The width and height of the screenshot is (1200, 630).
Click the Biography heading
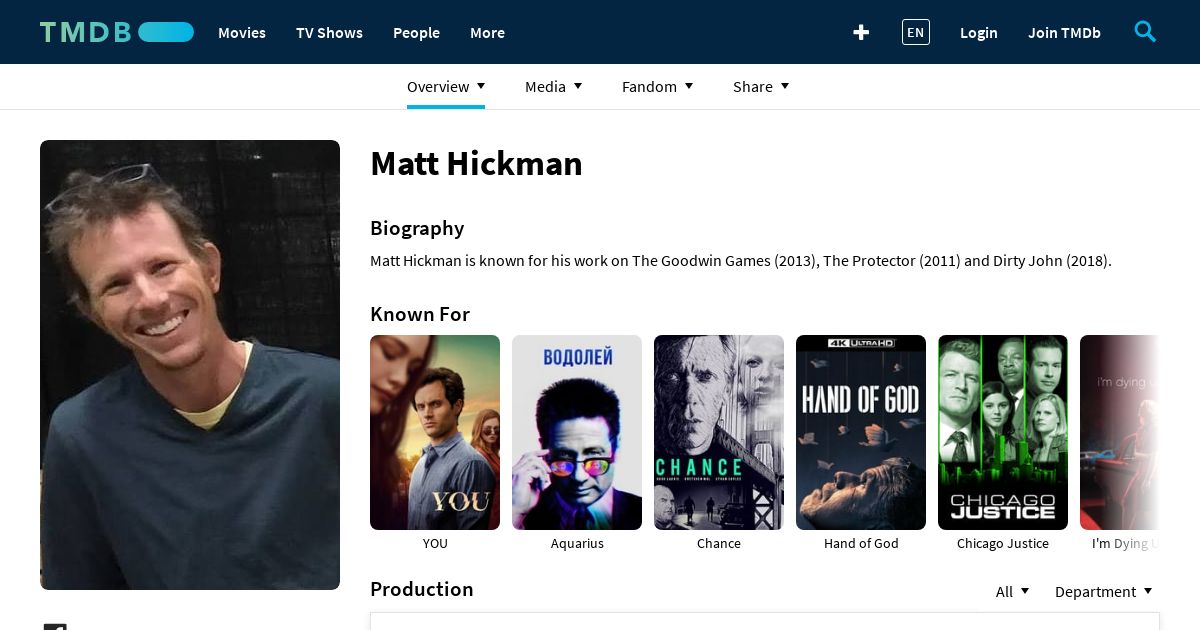417,228
